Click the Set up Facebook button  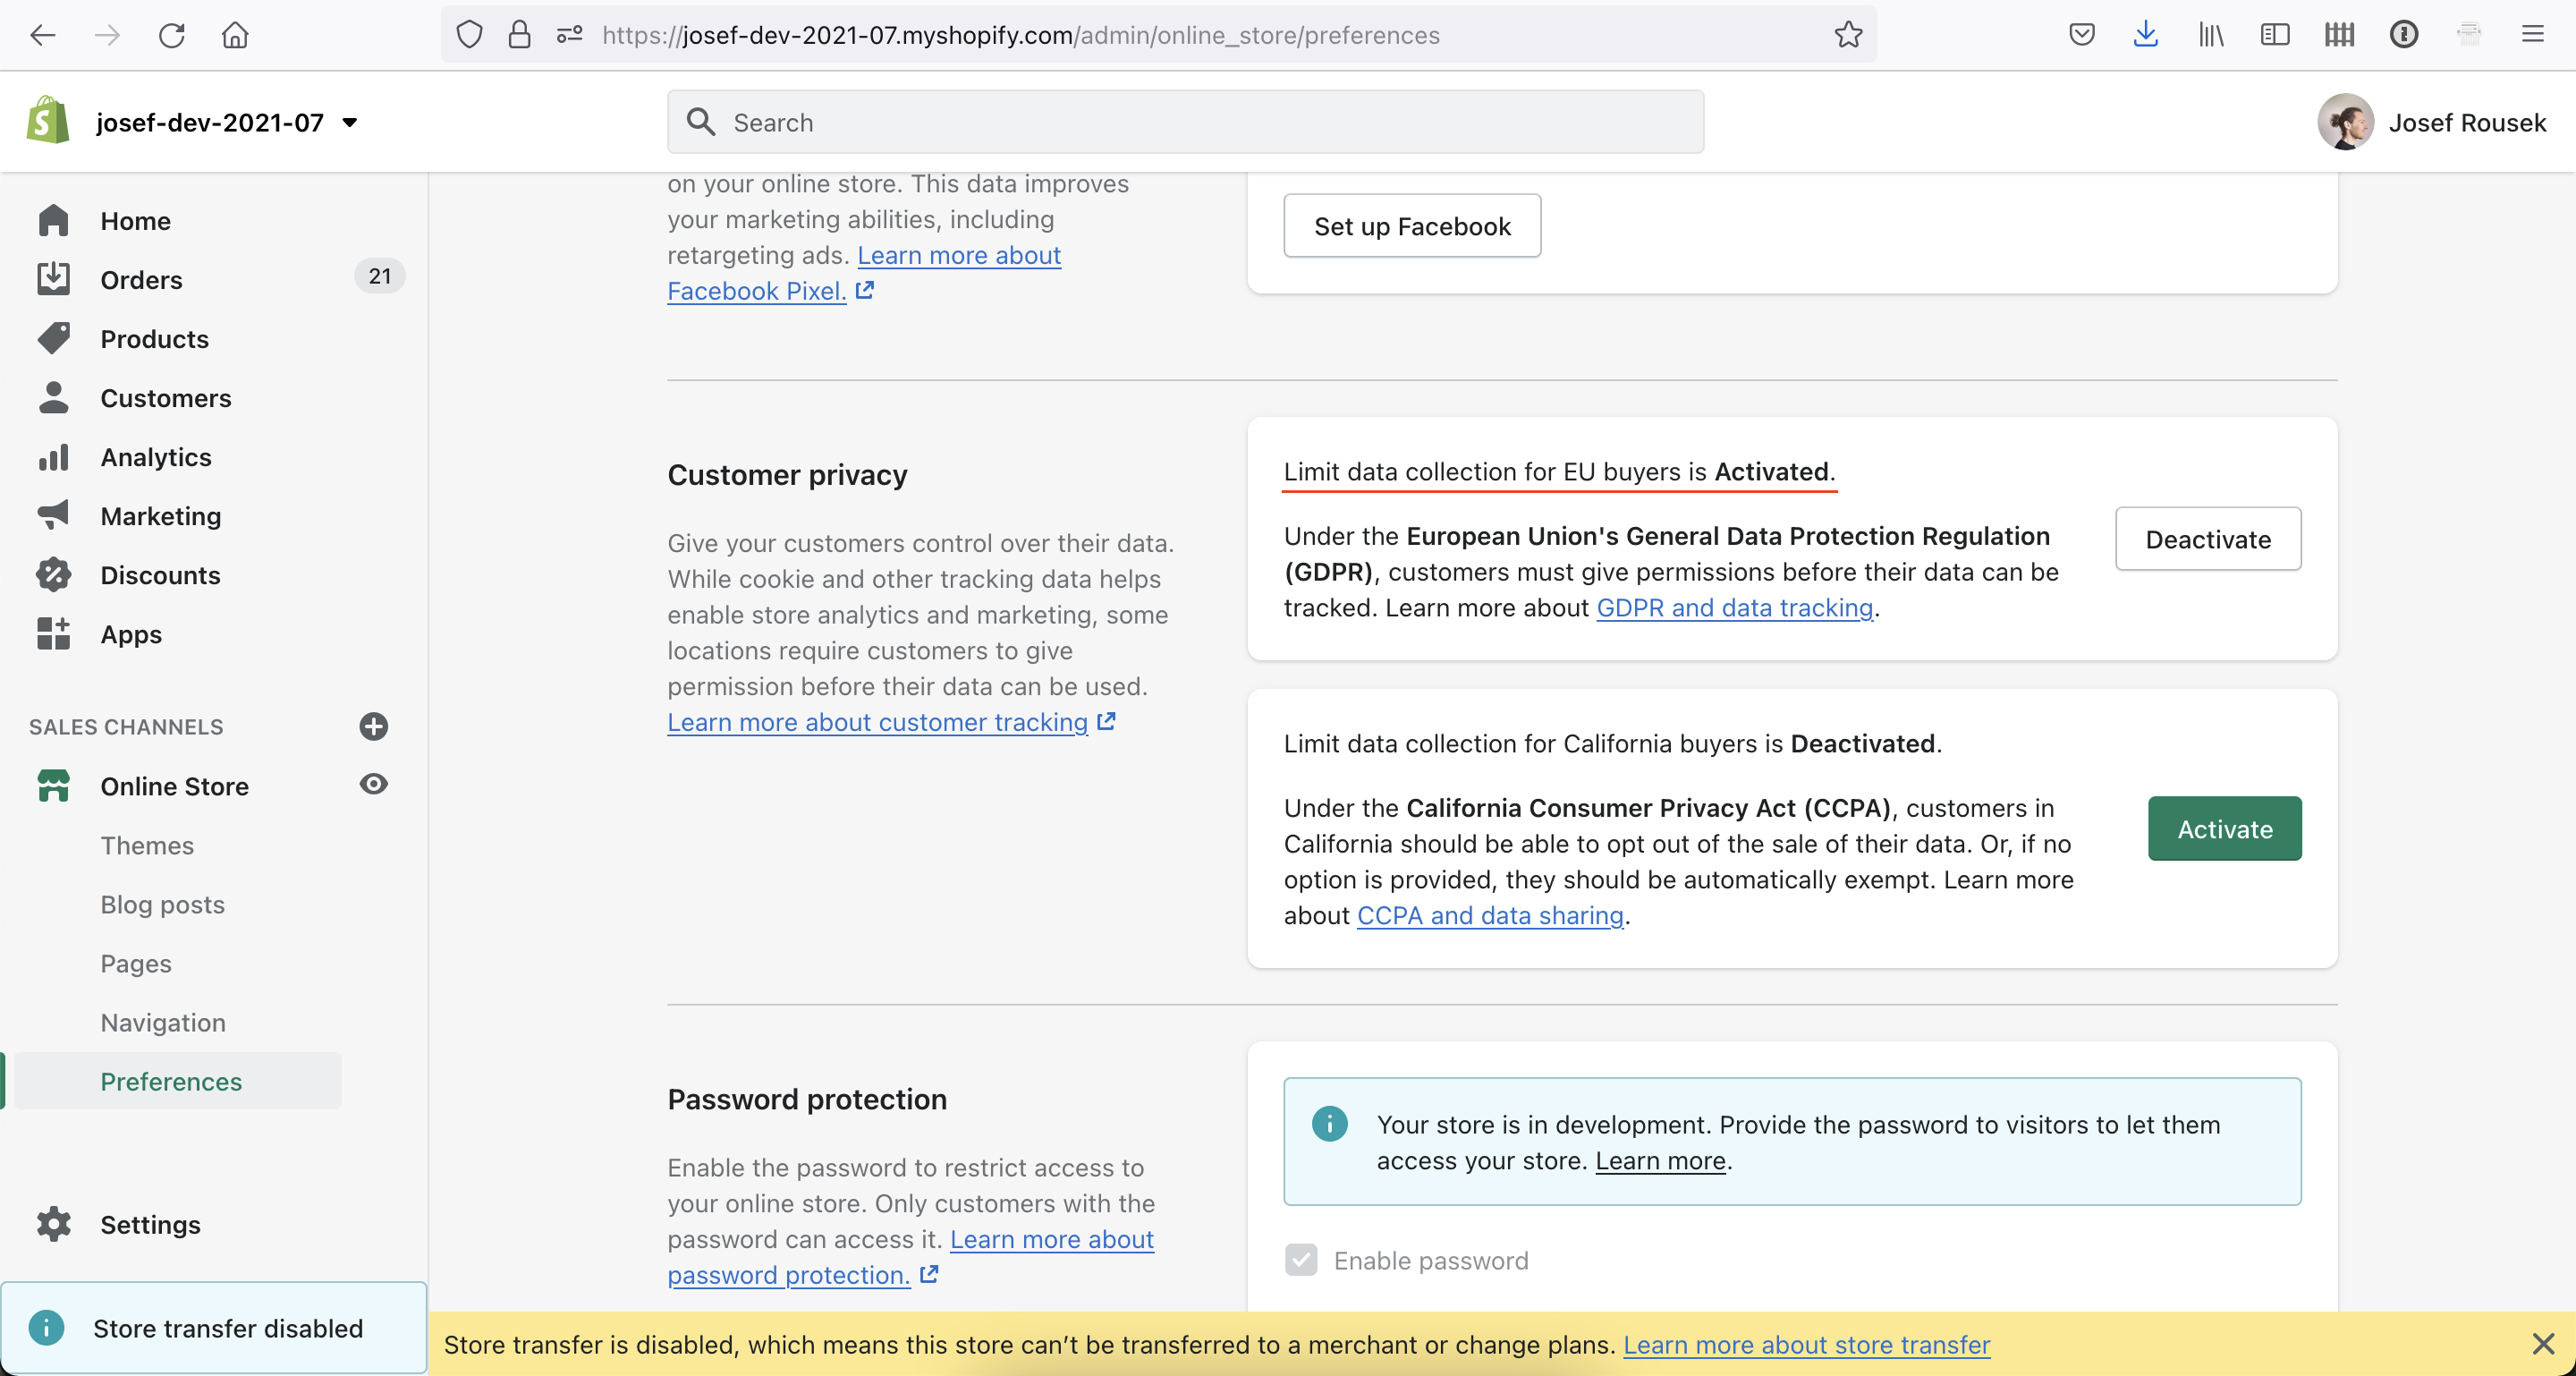1411,226
